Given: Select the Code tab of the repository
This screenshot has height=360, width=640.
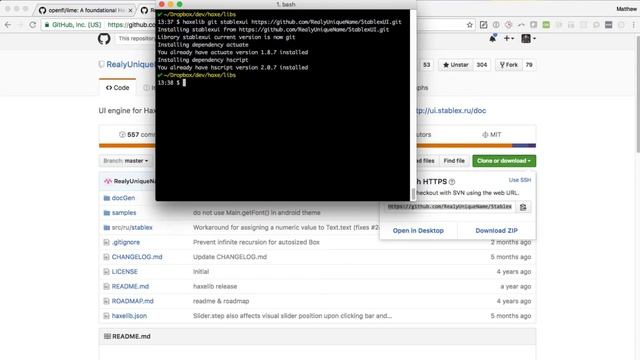Looking at the screenshot, I should 118,88.
